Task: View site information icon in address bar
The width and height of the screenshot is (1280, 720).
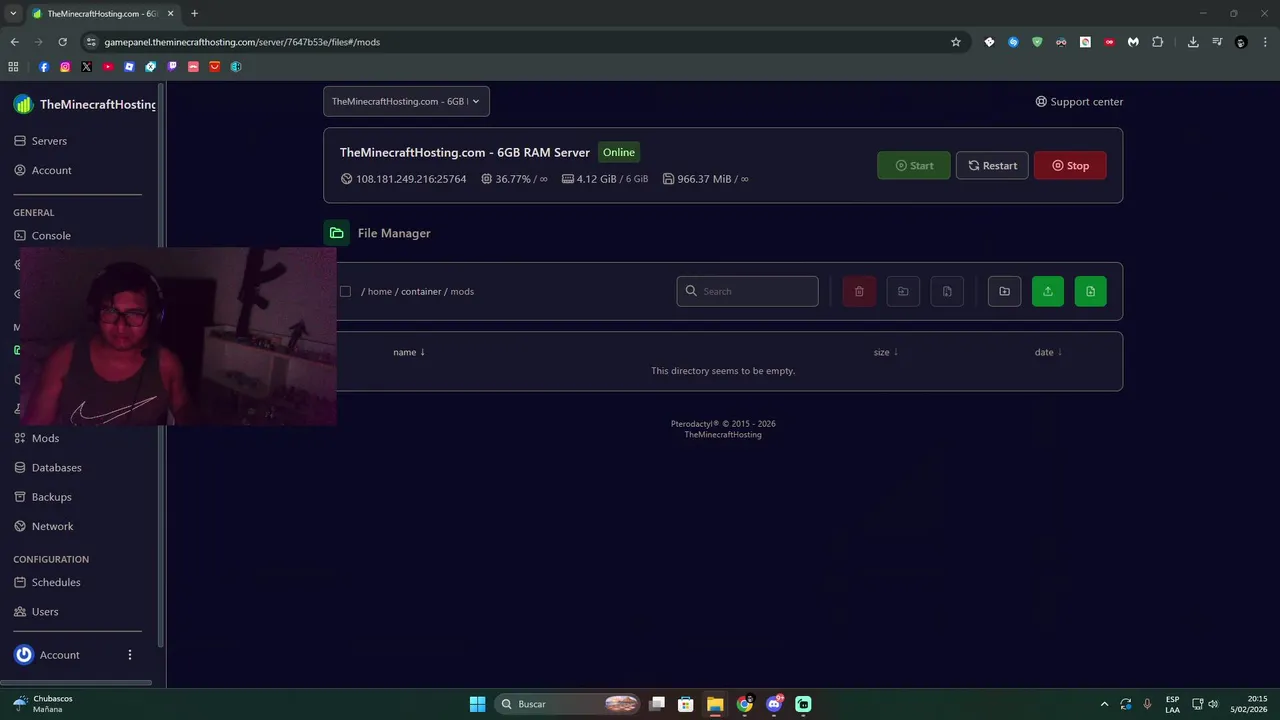Action: (91, 42)
